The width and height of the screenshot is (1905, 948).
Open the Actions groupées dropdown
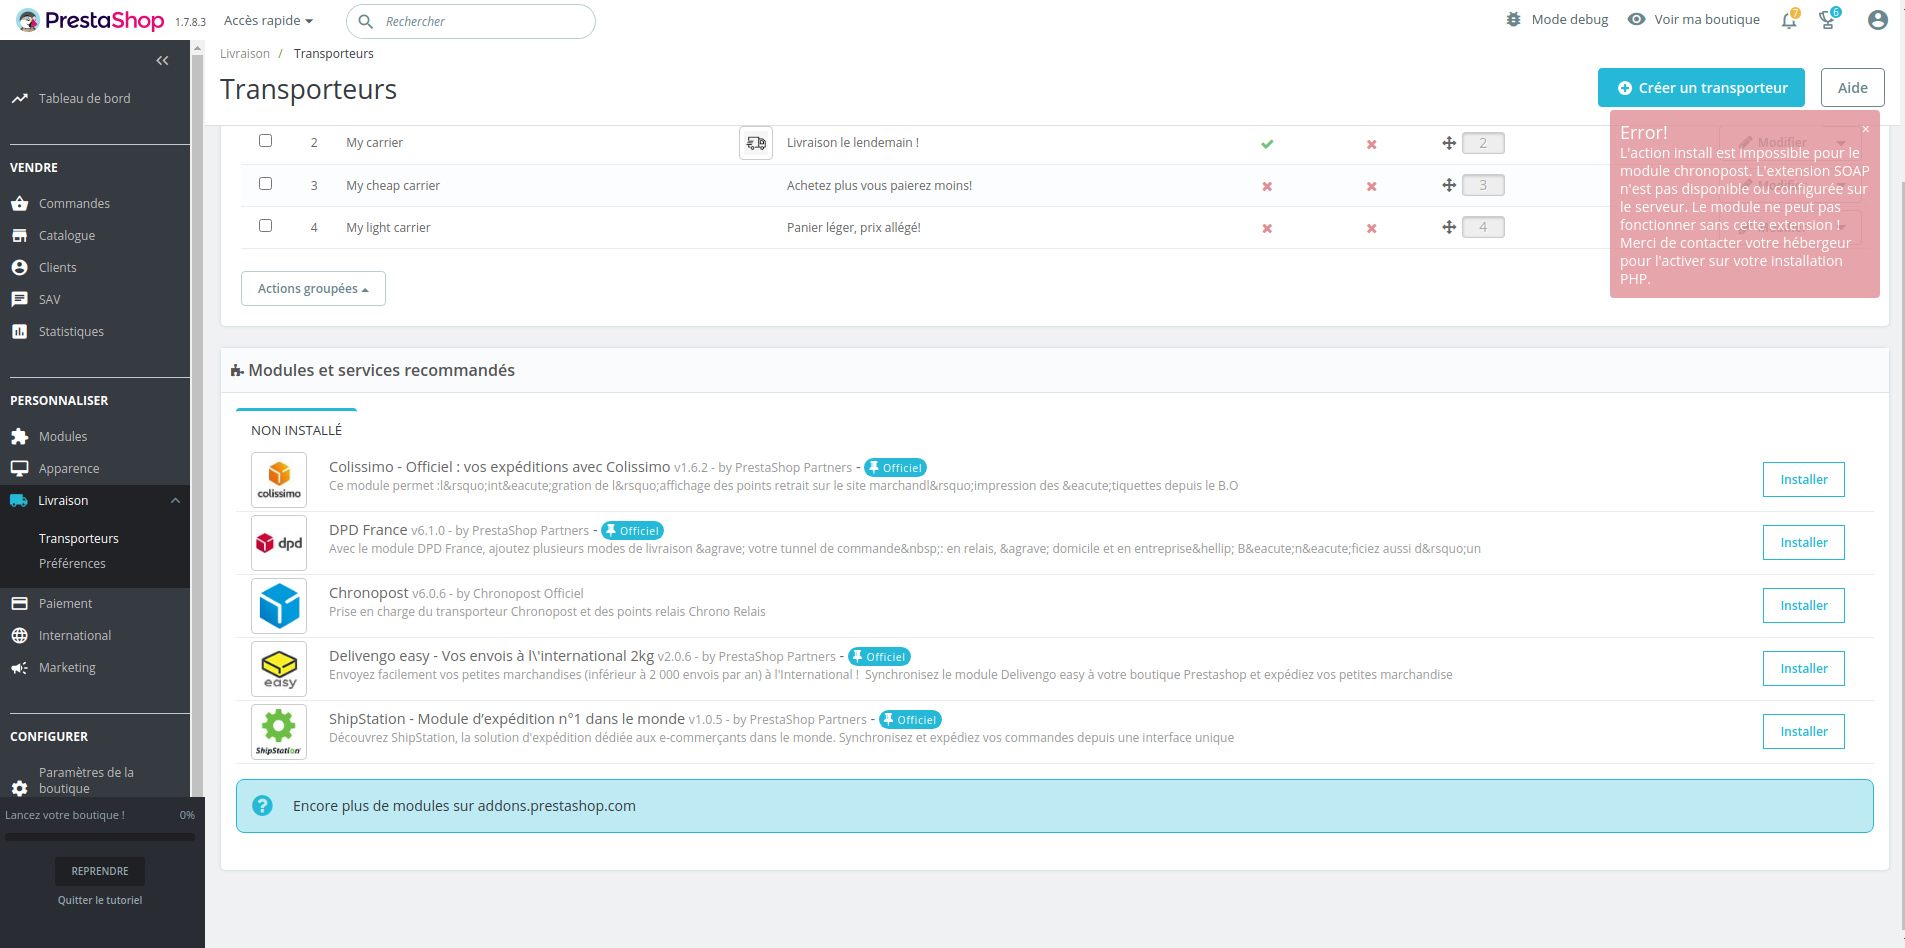pos(313,289)
